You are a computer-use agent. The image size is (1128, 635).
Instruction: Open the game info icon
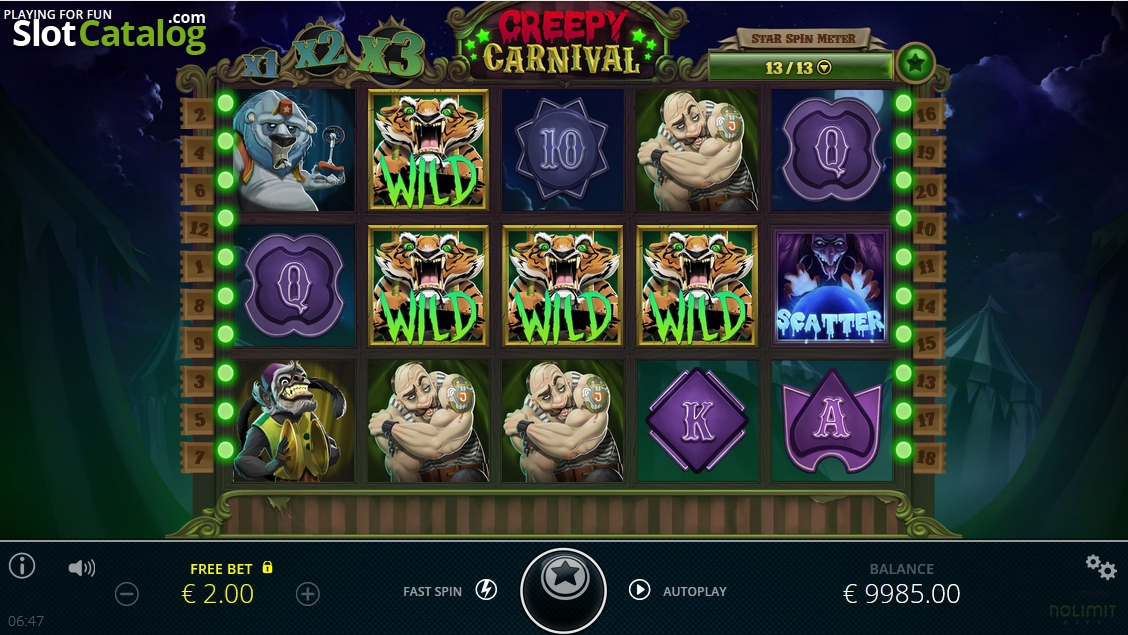(x=22, y=566)
